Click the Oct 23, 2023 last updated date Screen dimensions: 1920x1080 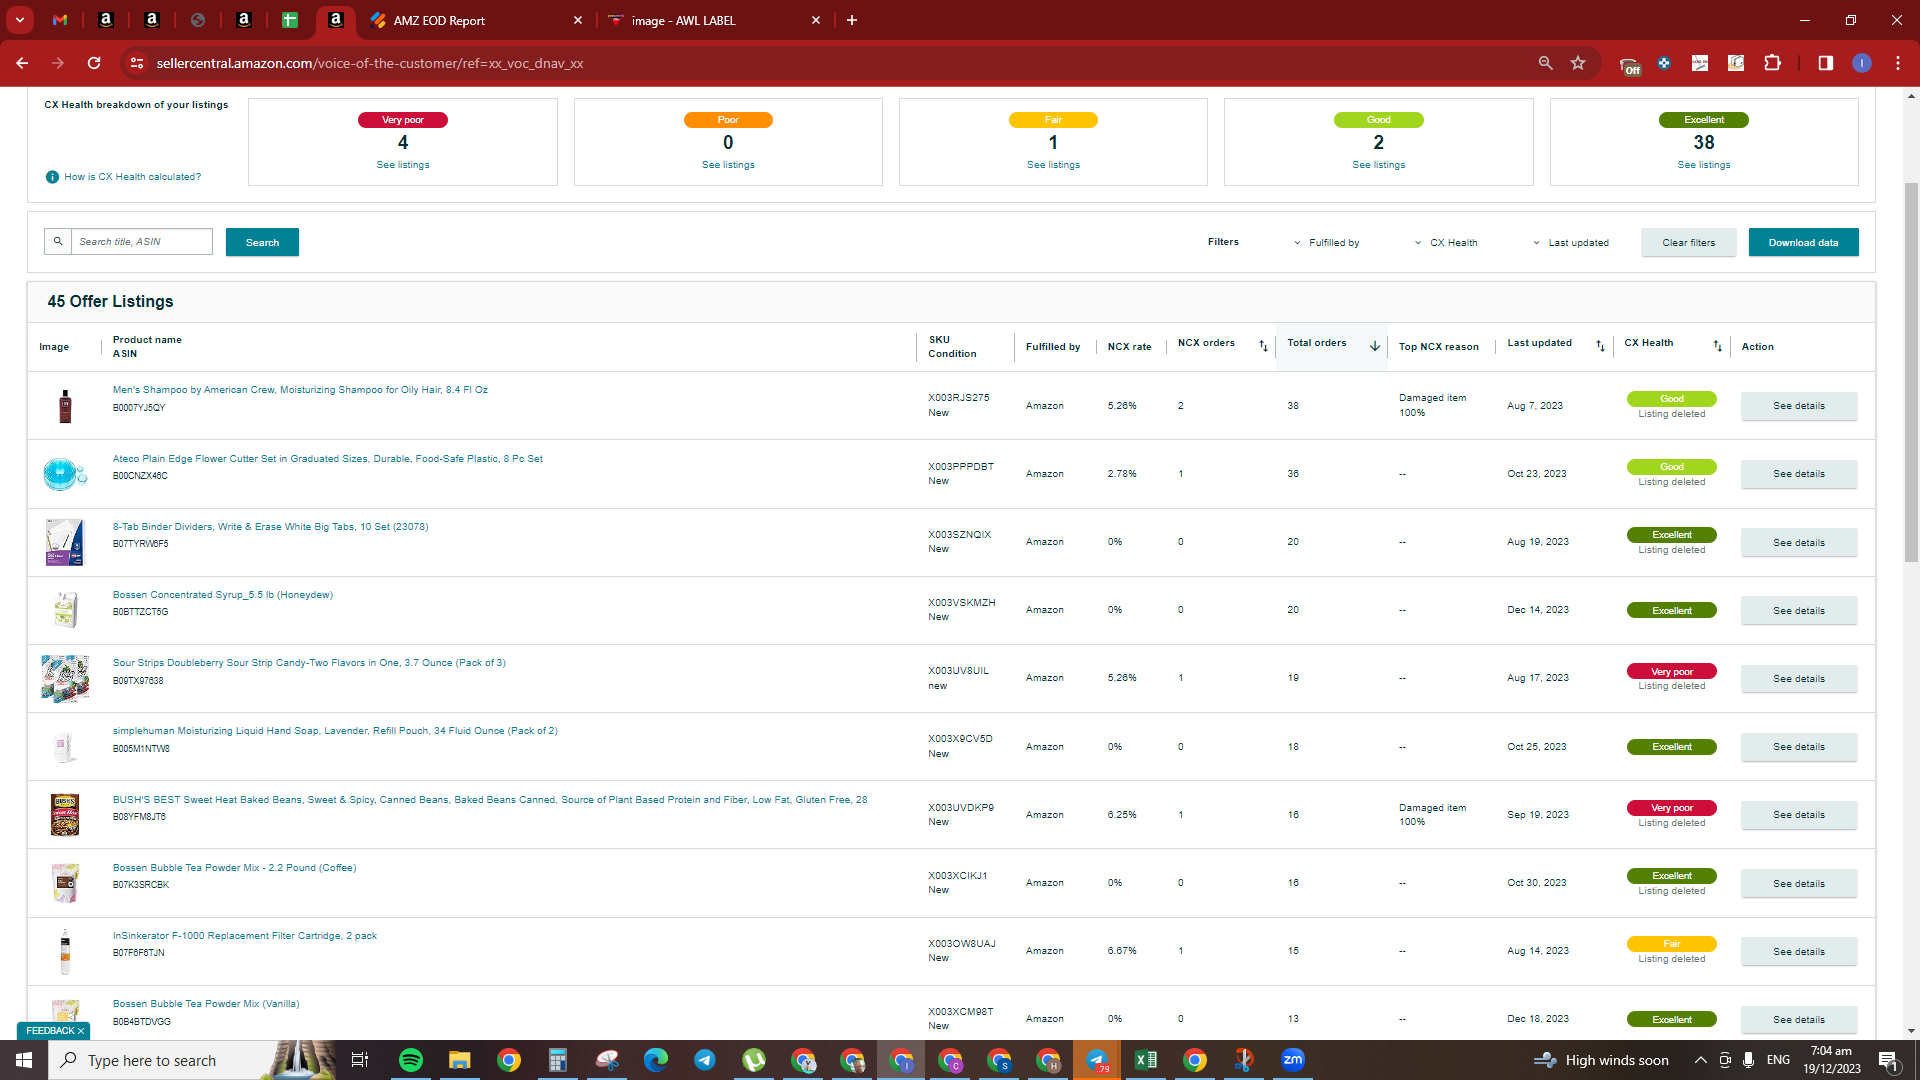[1536, 474]
